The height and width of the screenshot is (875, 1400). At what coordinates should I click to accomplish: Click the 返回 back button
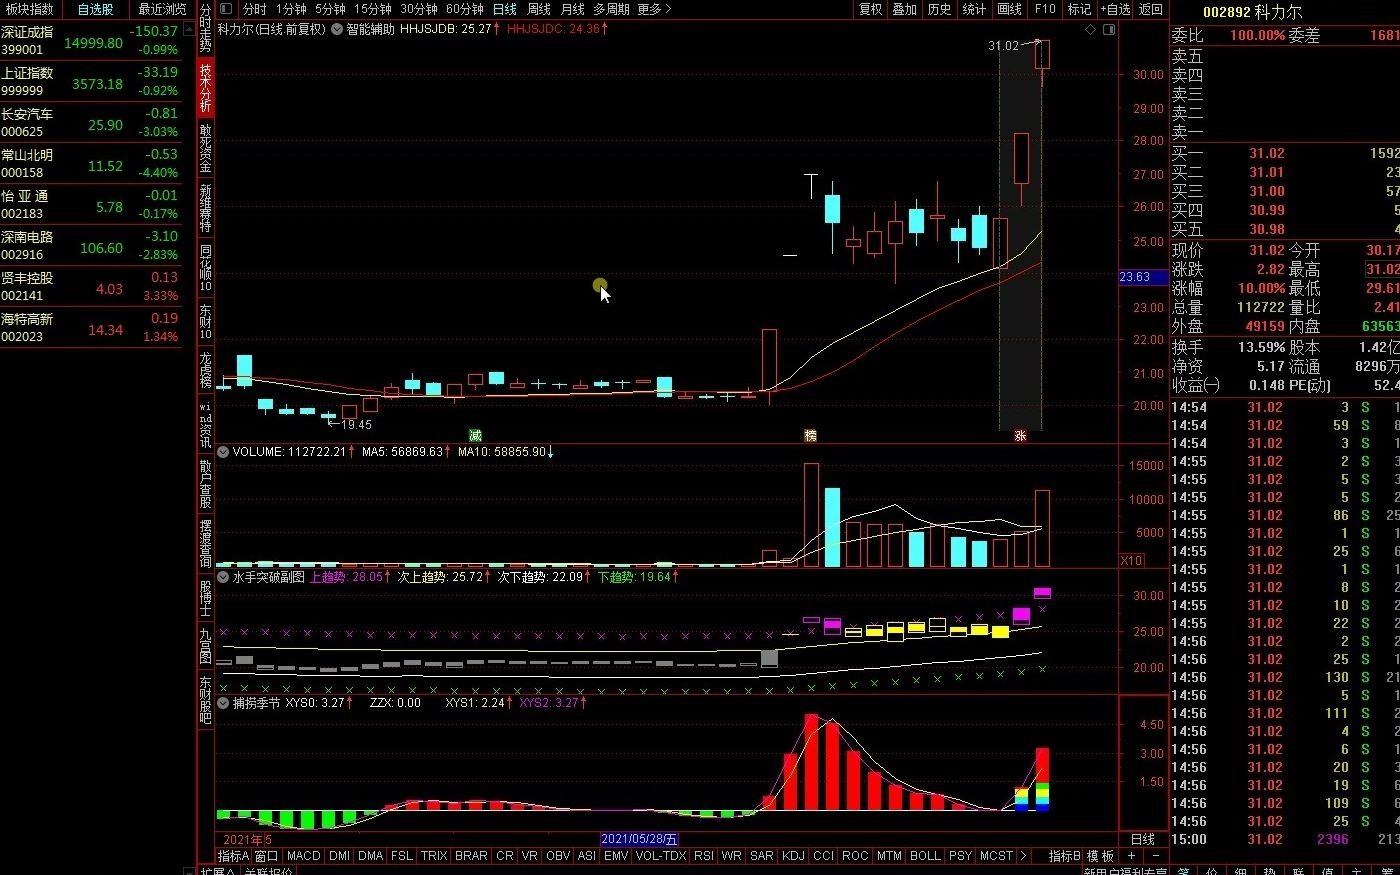click(x=1152, y=9)
